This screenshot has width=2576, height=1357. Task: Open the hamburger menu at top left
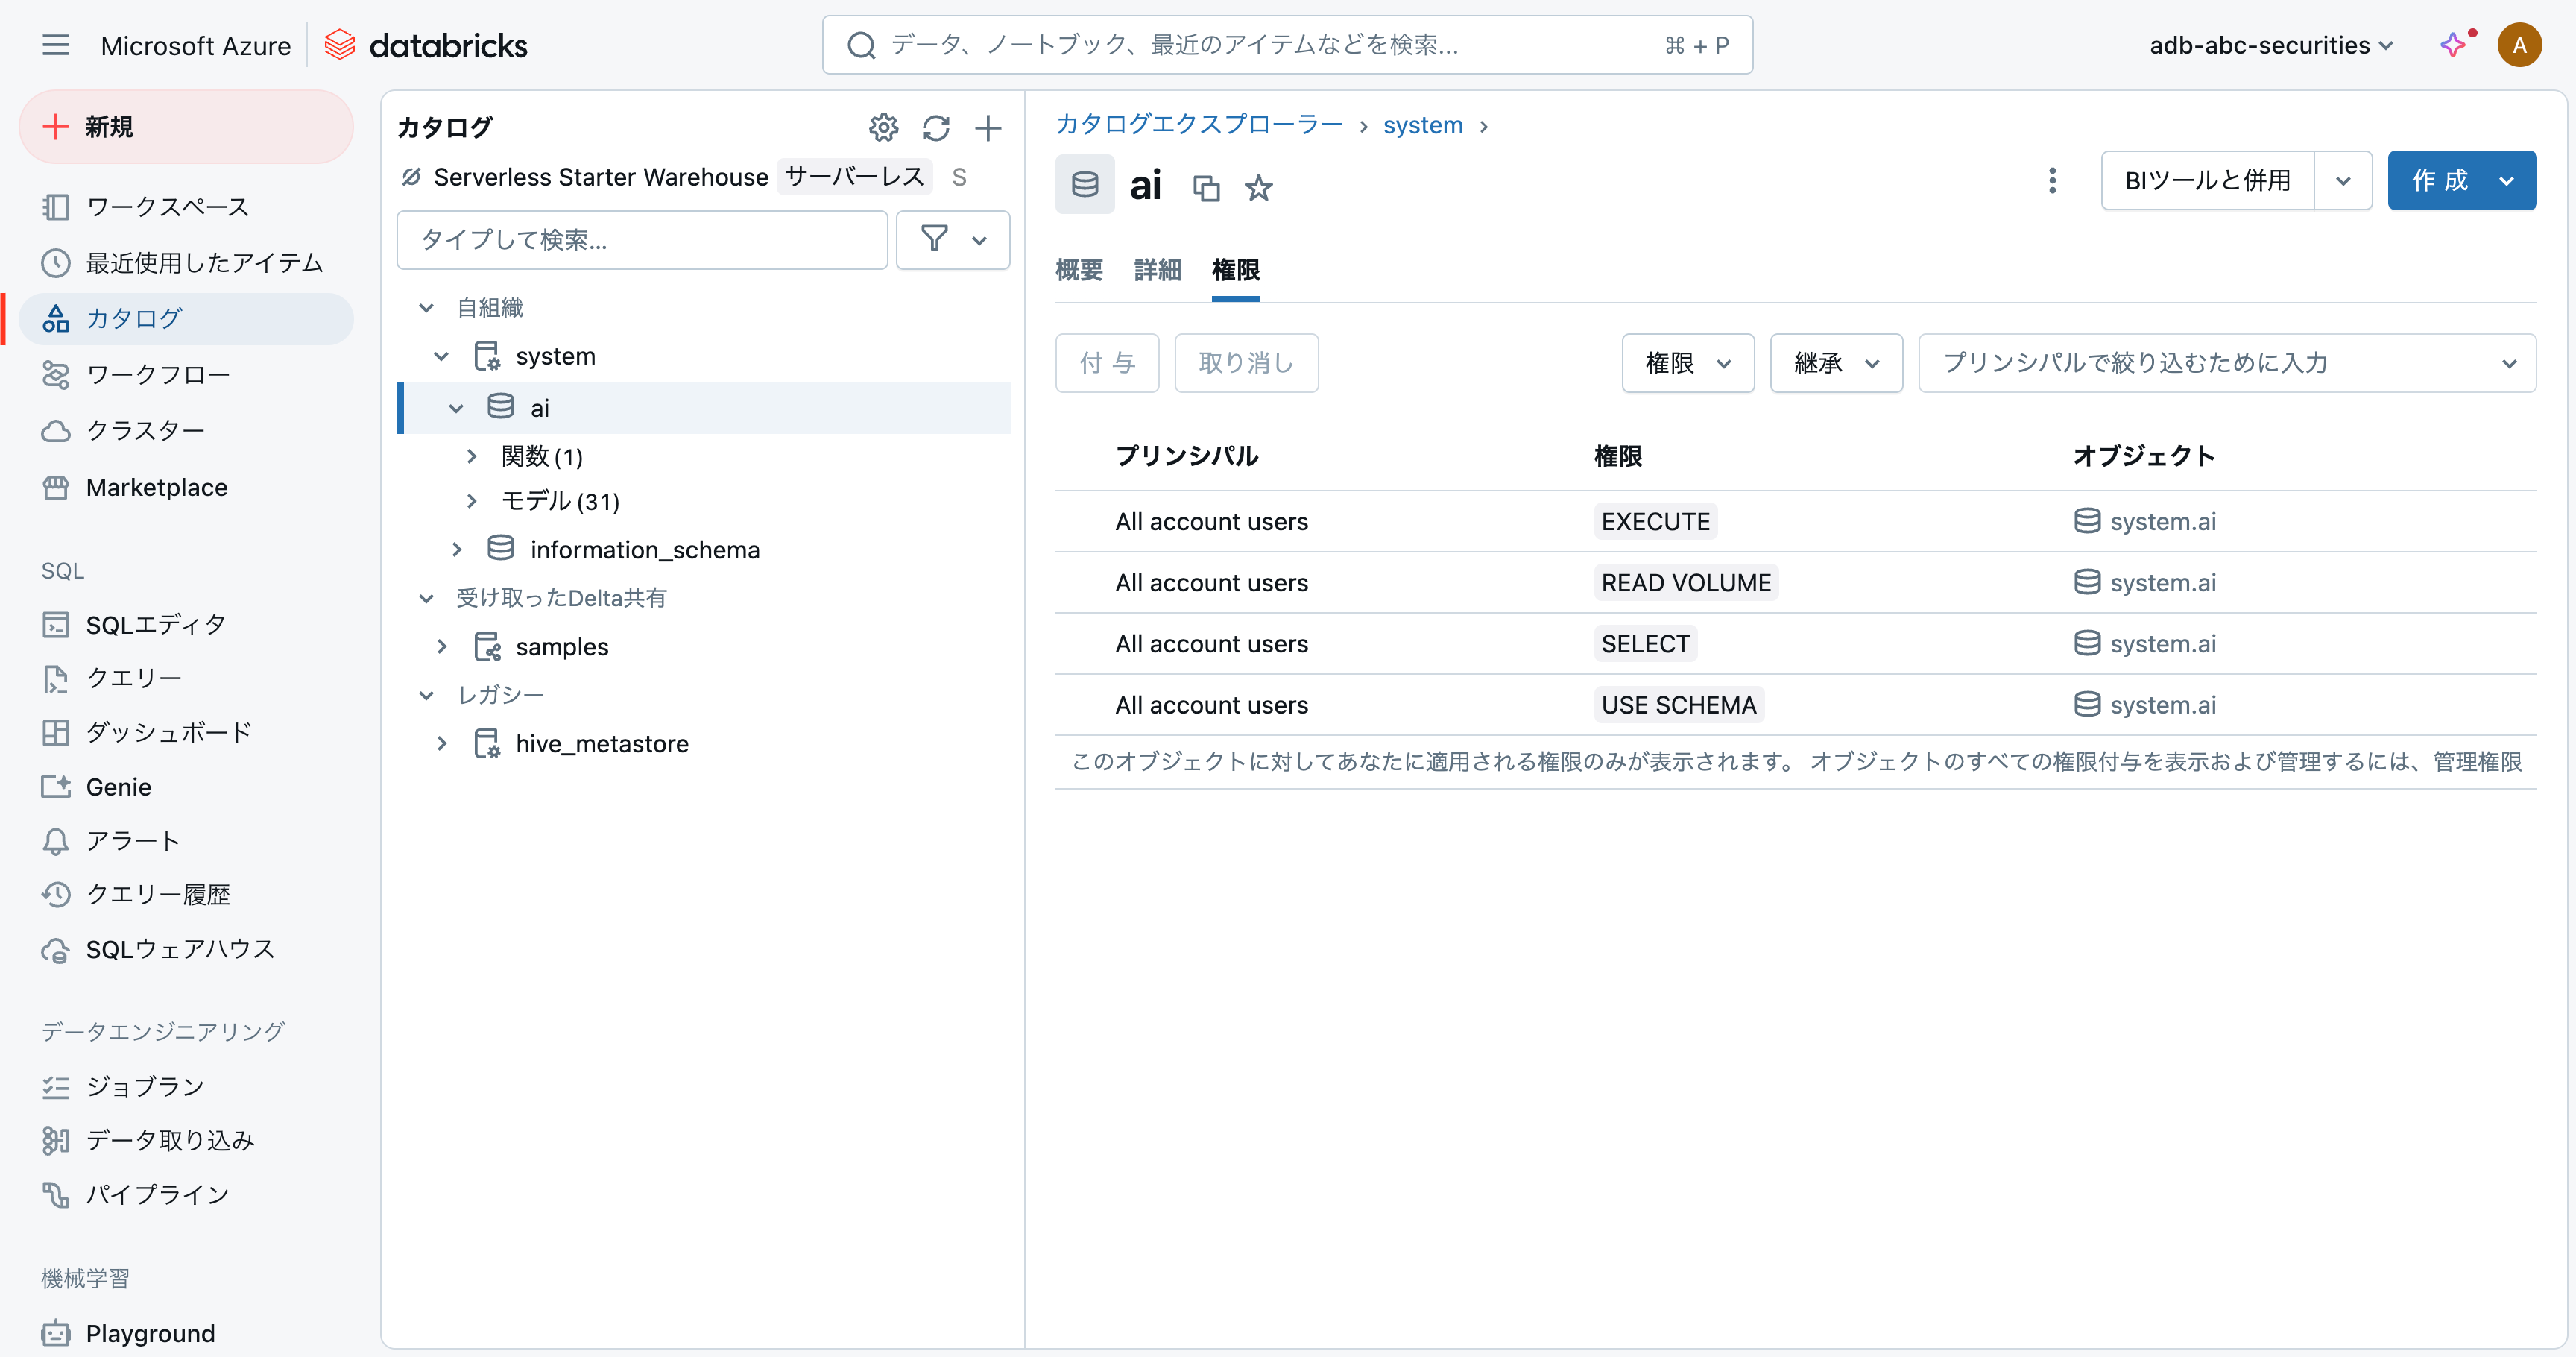tap(55, 45)
